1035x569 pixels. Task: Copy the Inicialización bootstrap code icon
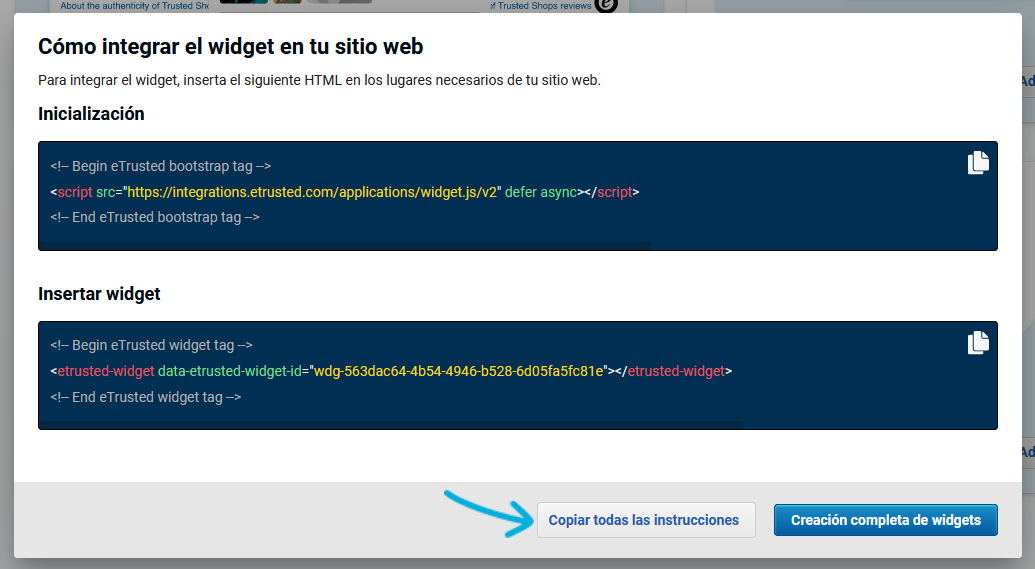tap(978, 162)
